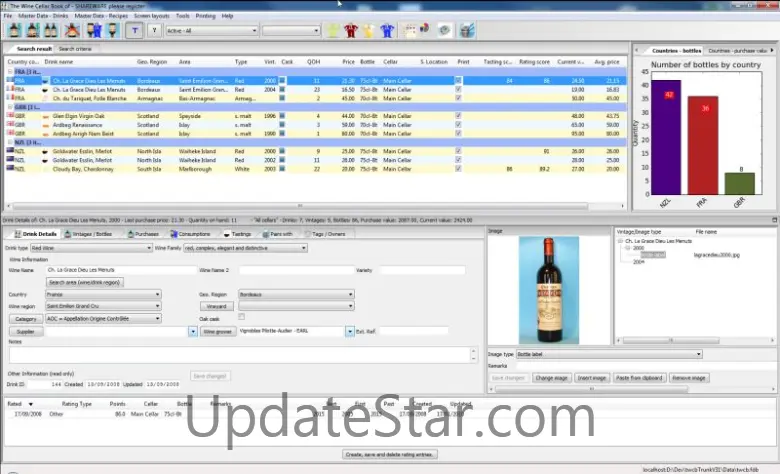780x474 pixels.
Task: Click the crossed-out bottle delete icon
Action: coord(72,30)
